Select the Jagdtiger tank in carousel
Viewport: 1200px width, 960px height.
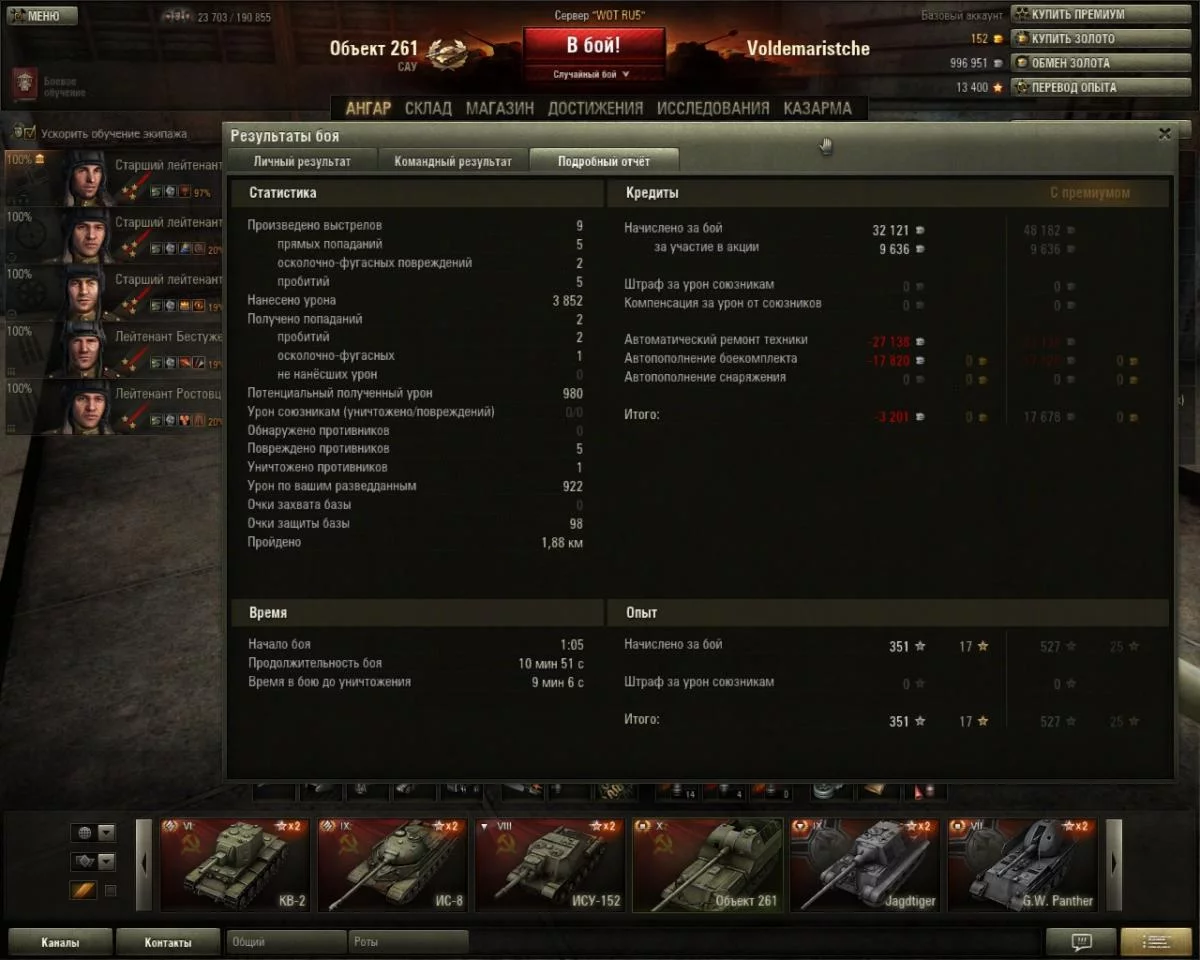pos(865,865)
